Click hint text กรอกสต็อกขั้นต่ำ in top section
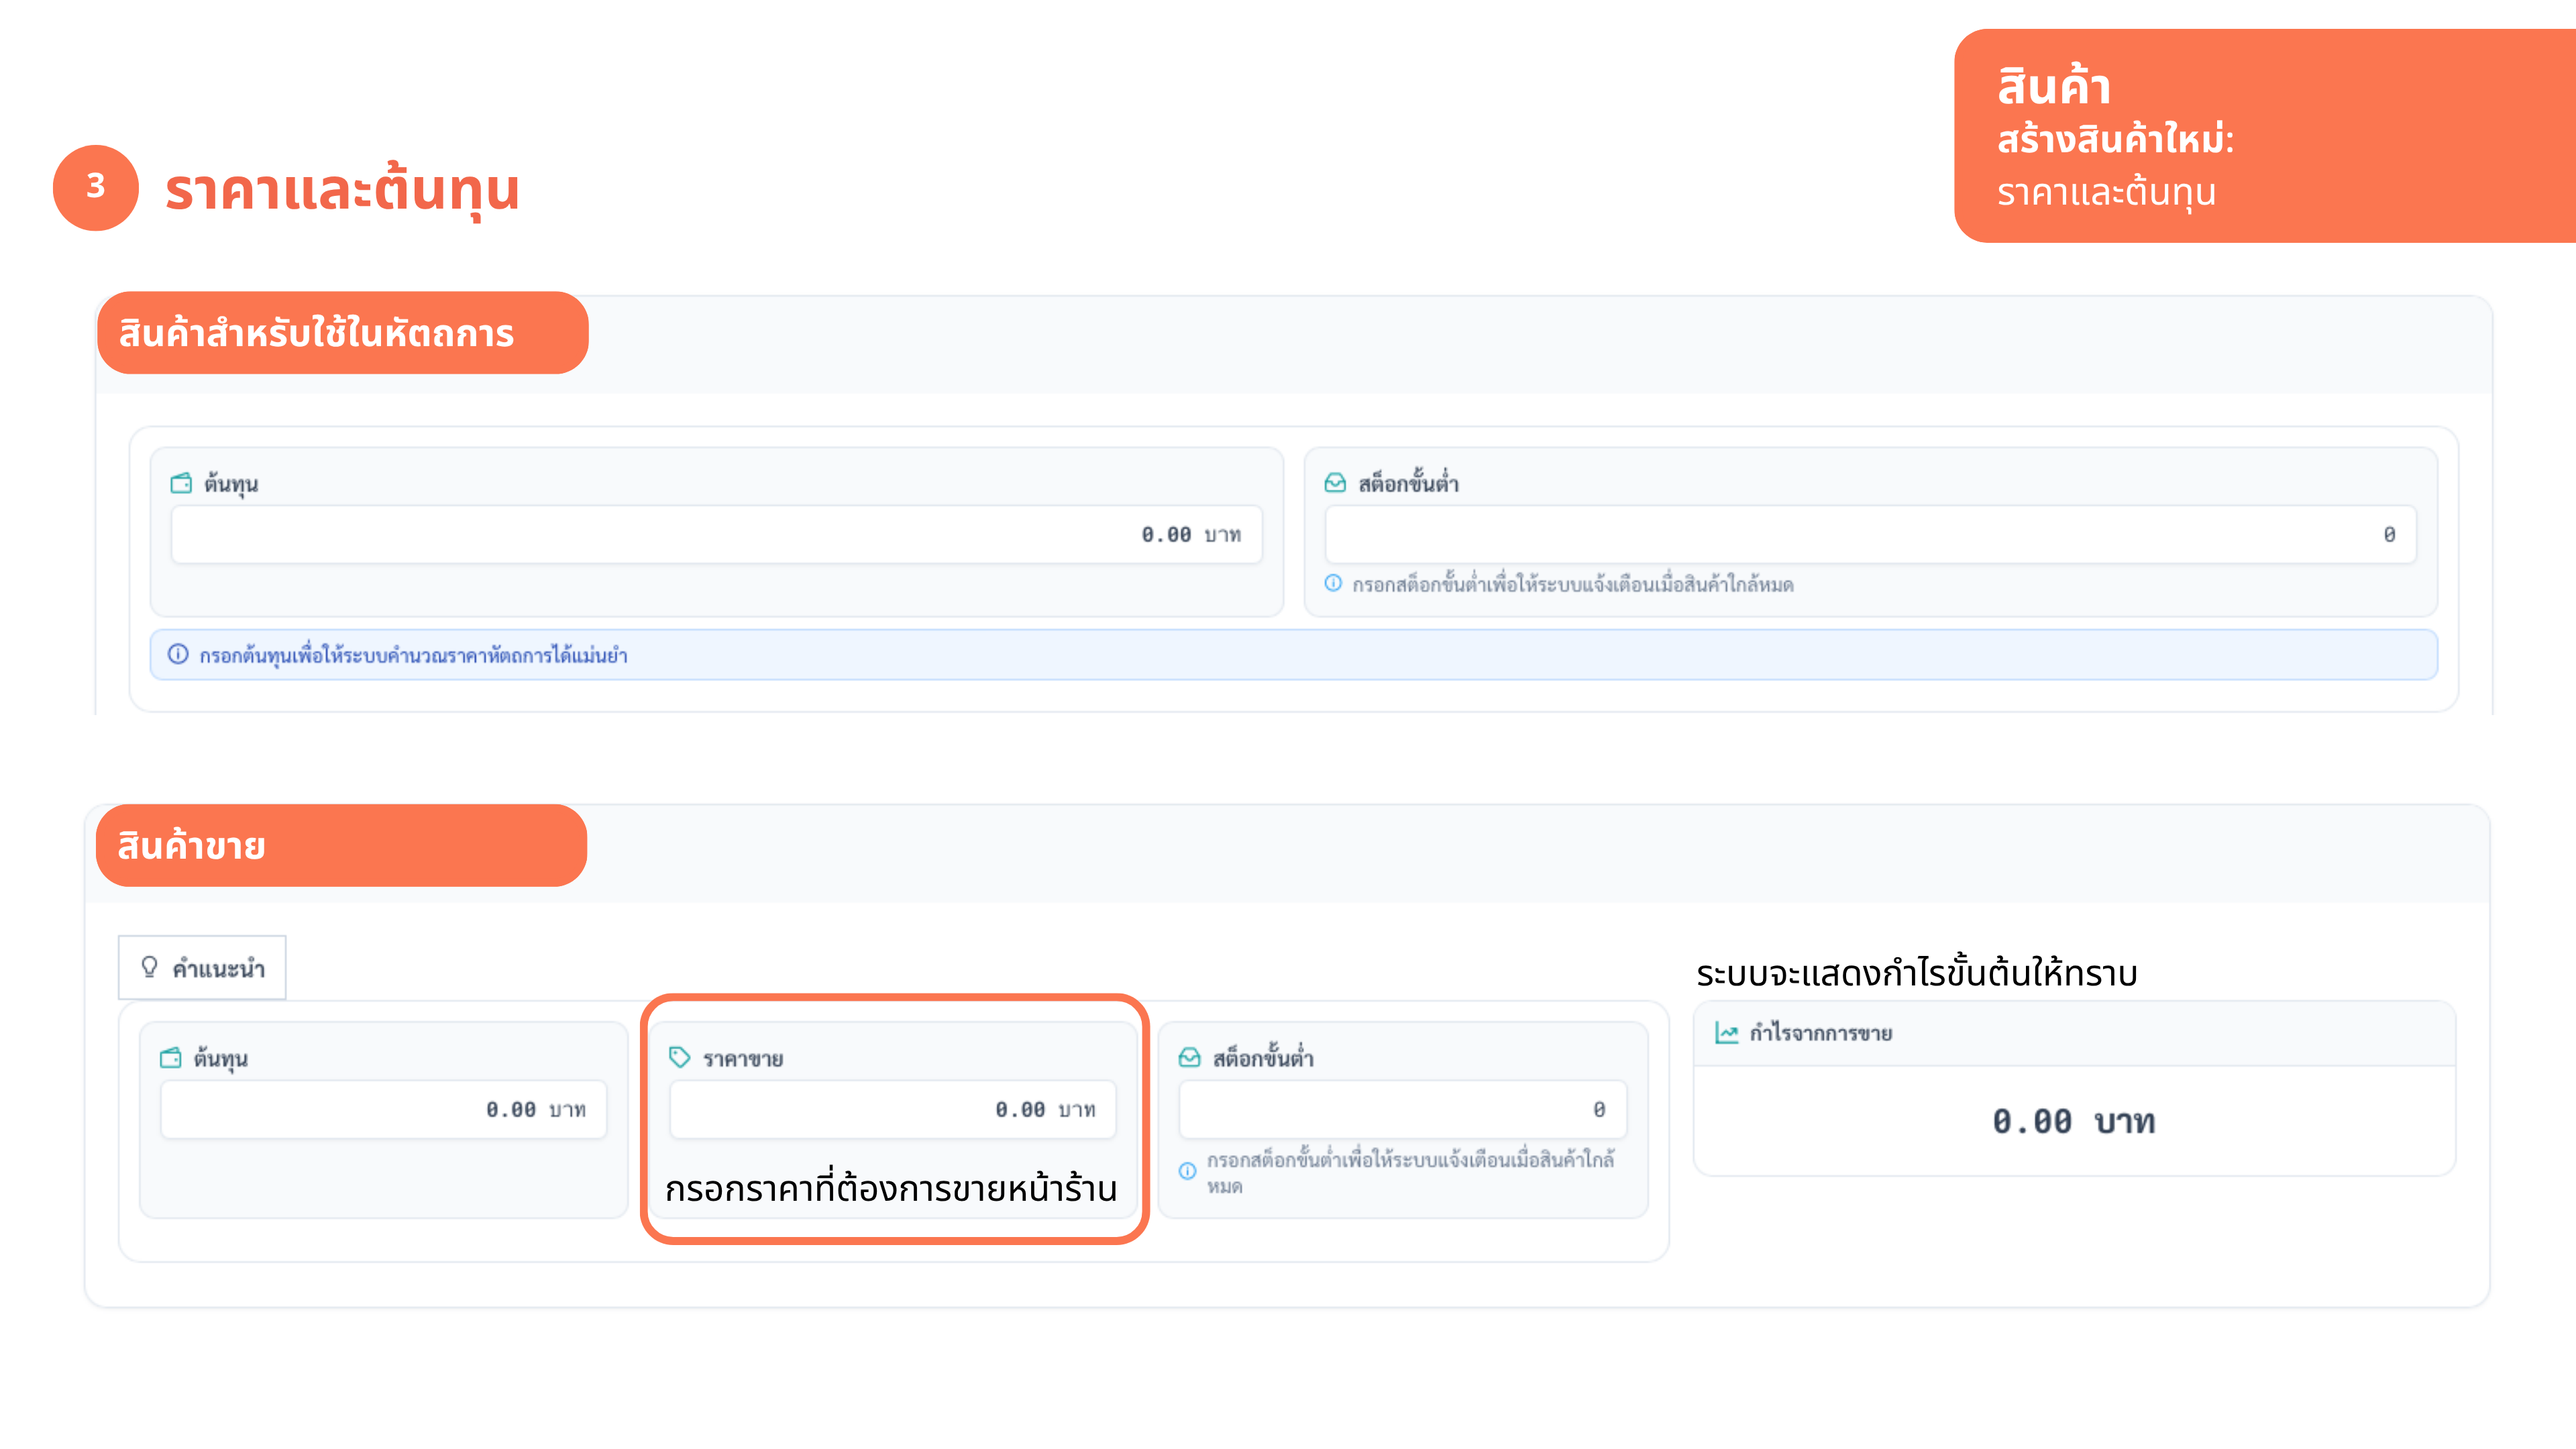This screenshot has width=2576, height=1449. [x=1573, y=584]
